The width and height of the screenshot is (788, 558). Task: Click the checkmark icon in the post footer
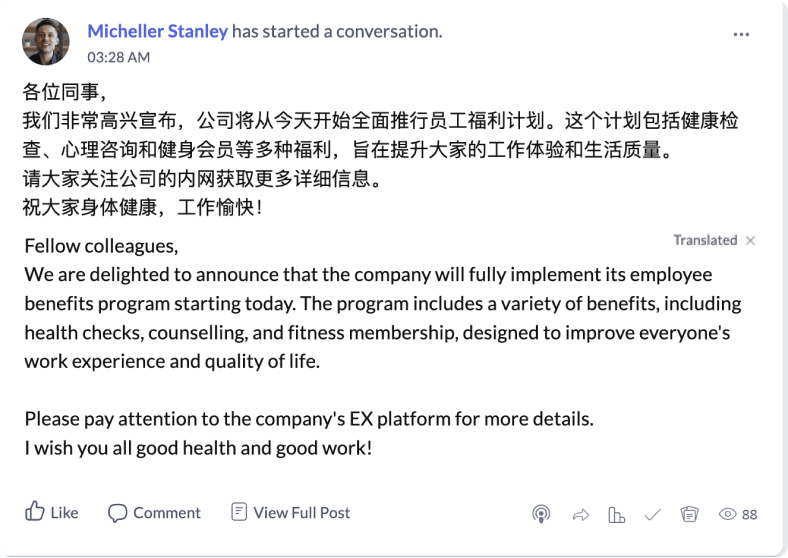[653, 514]
